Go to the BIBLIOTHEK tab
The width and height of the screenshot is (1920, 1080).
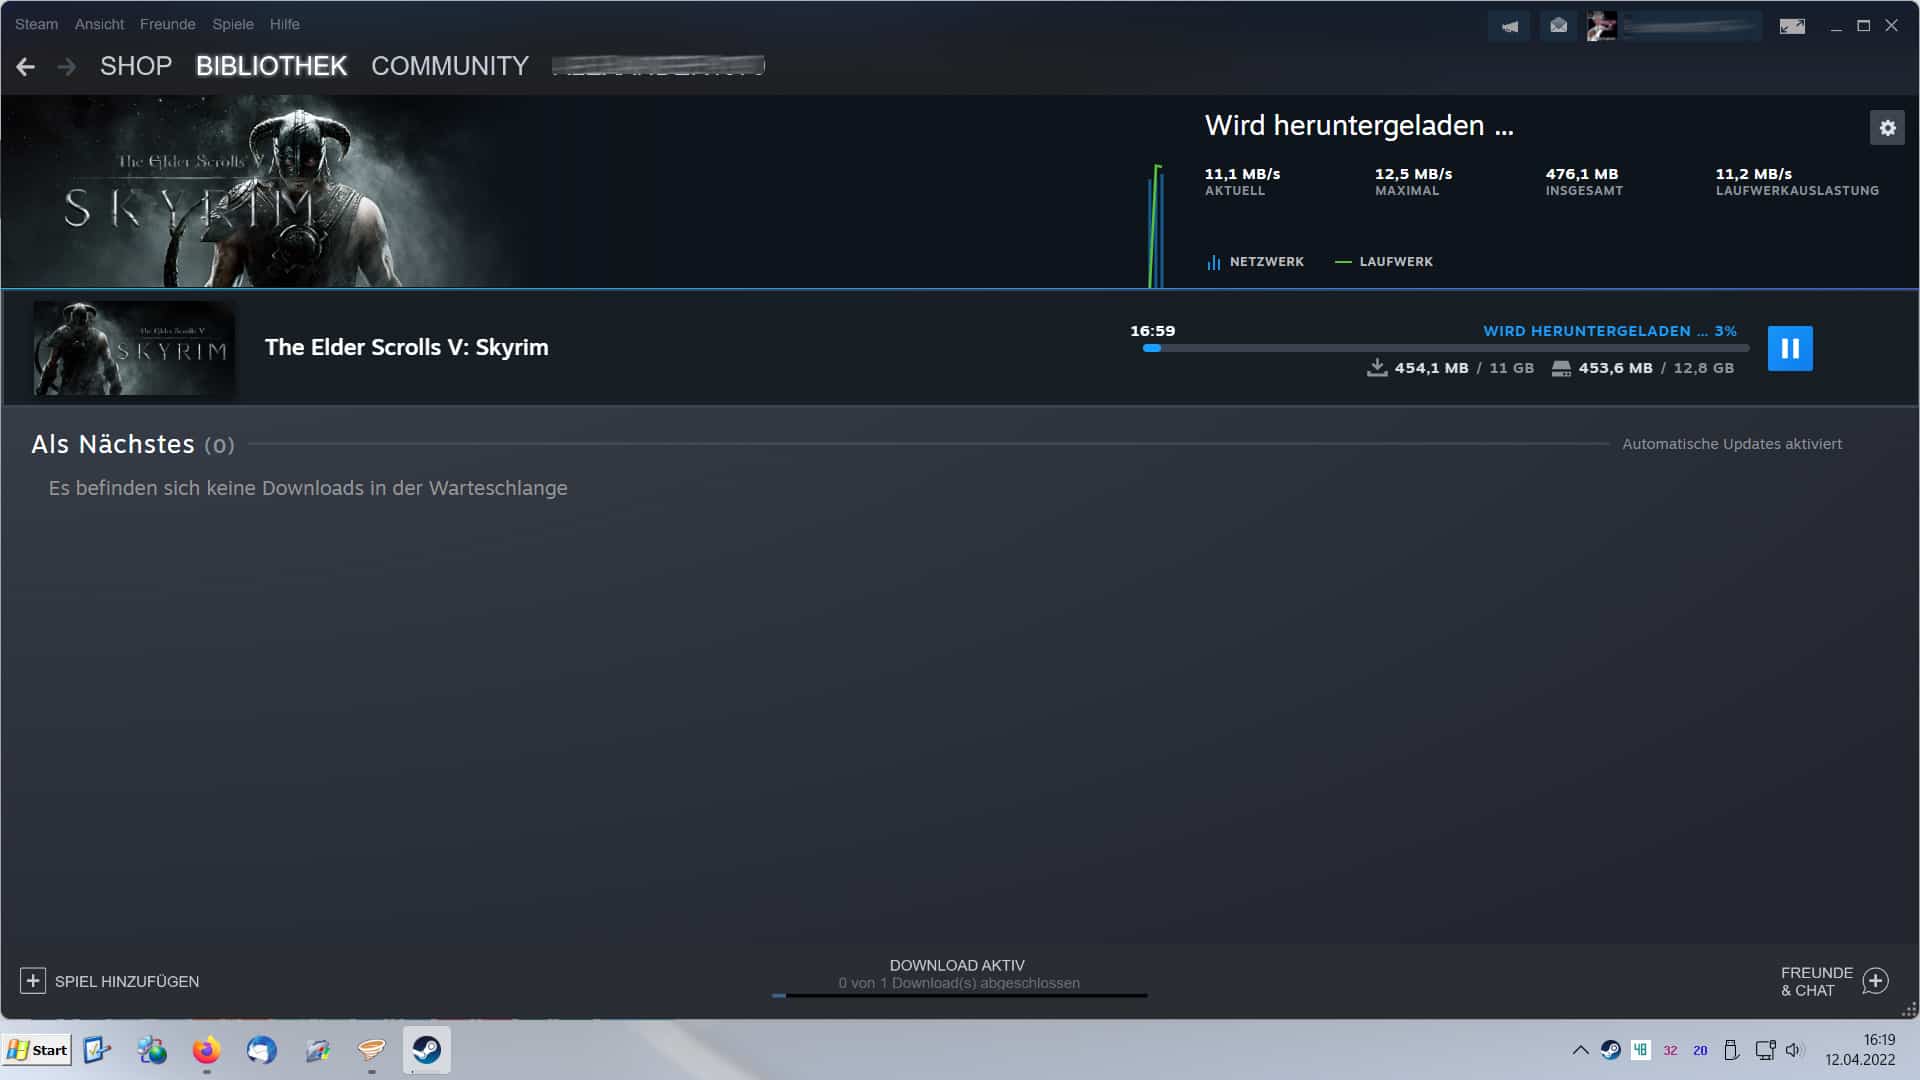pos(271,66)
